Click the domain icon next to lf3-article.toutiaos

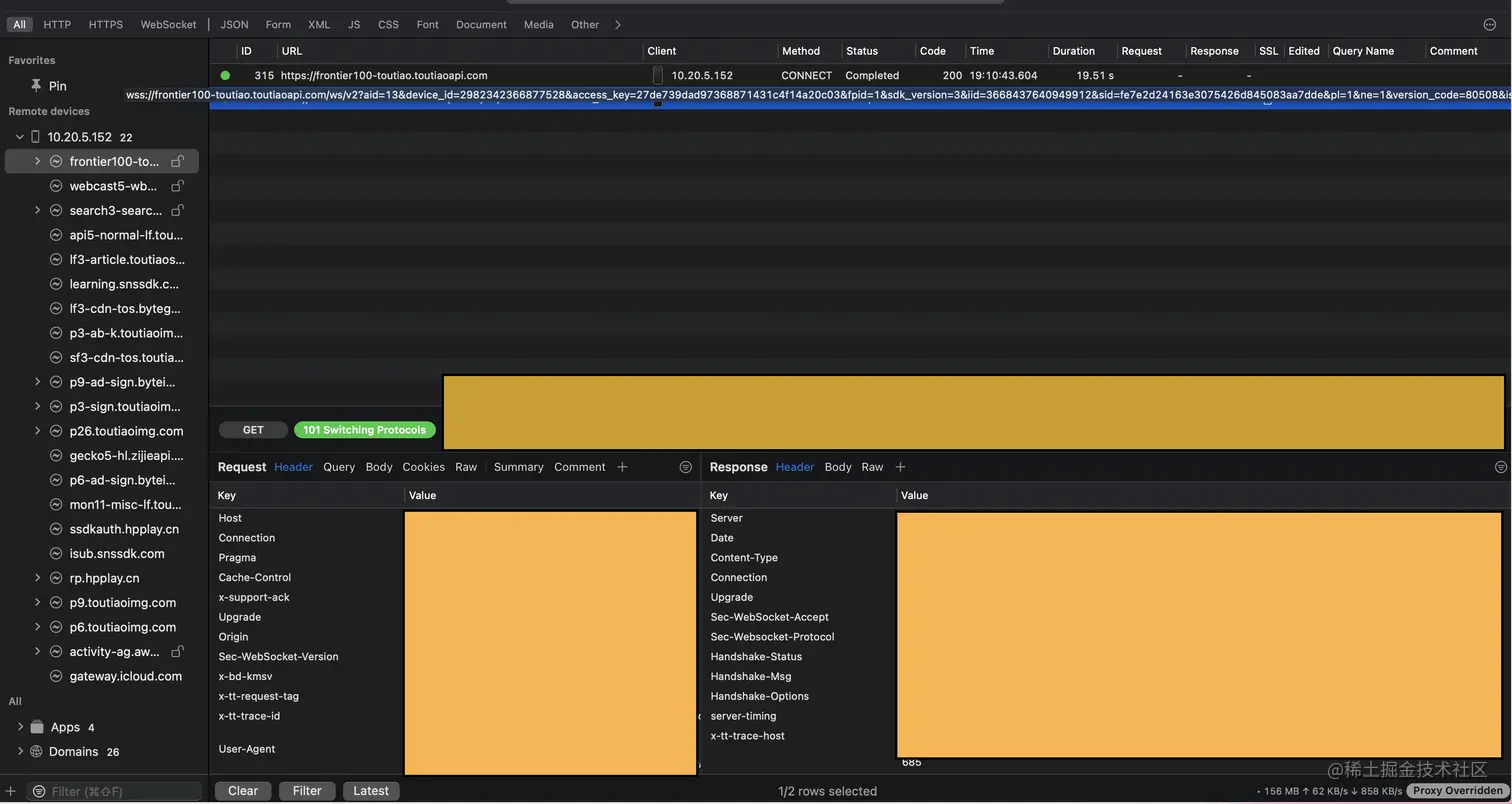pos(56,260)
